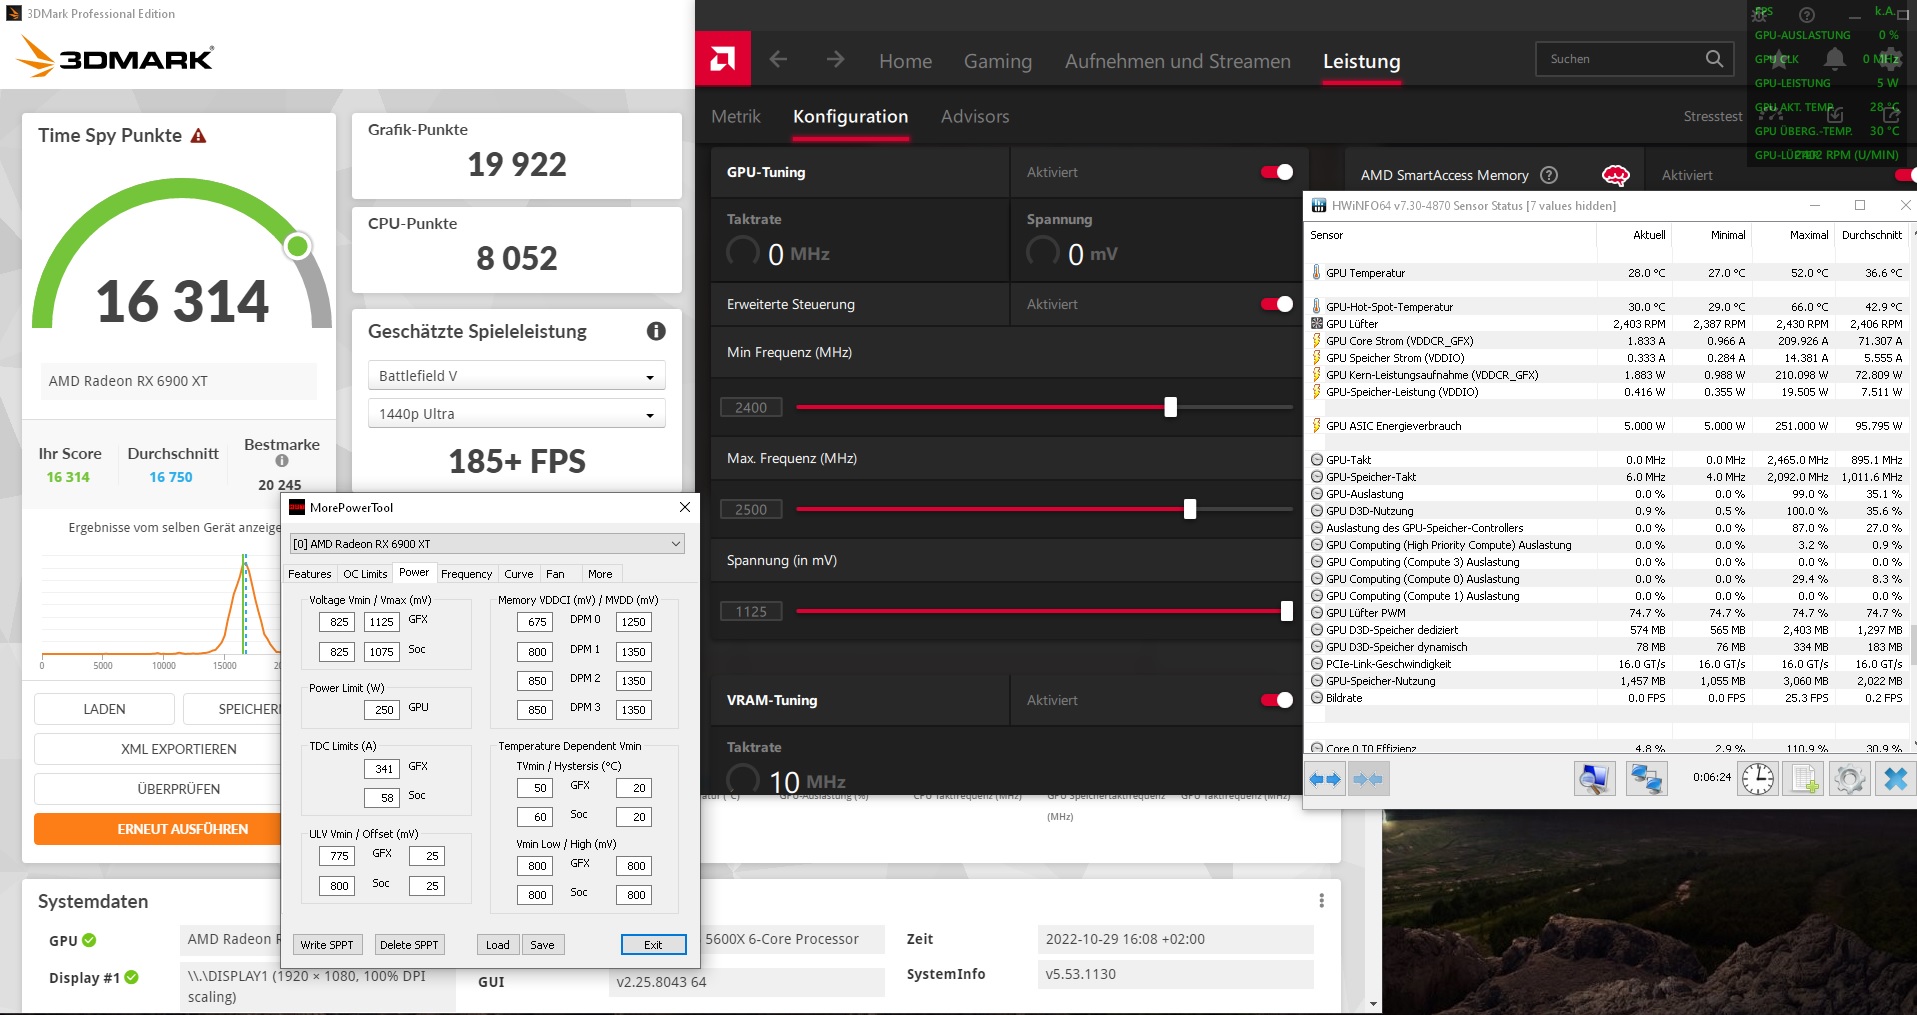The width and height of the screenshot is (1917, 1015).
Task: Select the GPU Temperatur row in HWiNFO
Action: pyautogui.click(x=1606, y=273)
